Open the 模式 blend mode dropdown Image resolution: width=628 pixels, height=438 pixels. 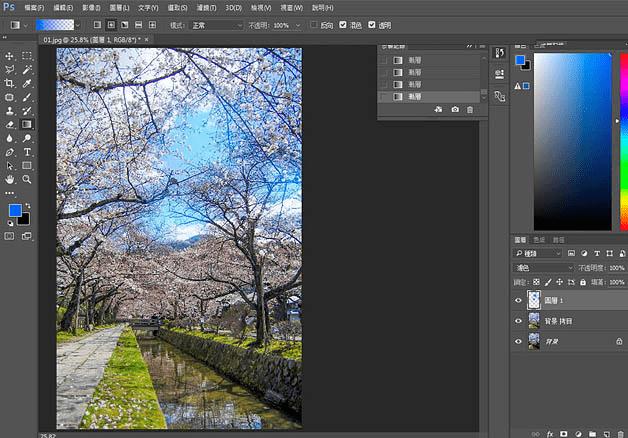coord(216,24)
